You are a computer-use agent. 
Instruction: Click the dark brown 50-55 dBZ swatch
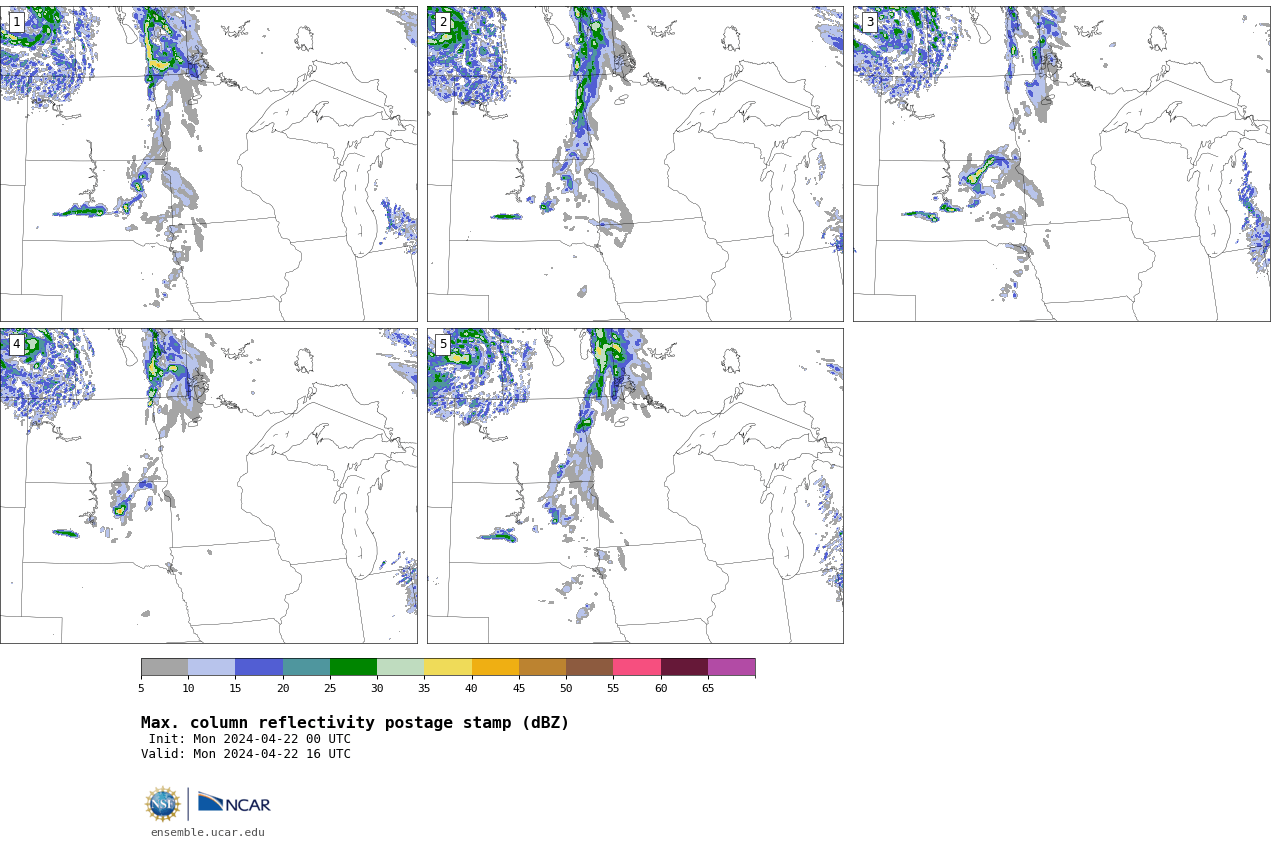pos(589,667)
